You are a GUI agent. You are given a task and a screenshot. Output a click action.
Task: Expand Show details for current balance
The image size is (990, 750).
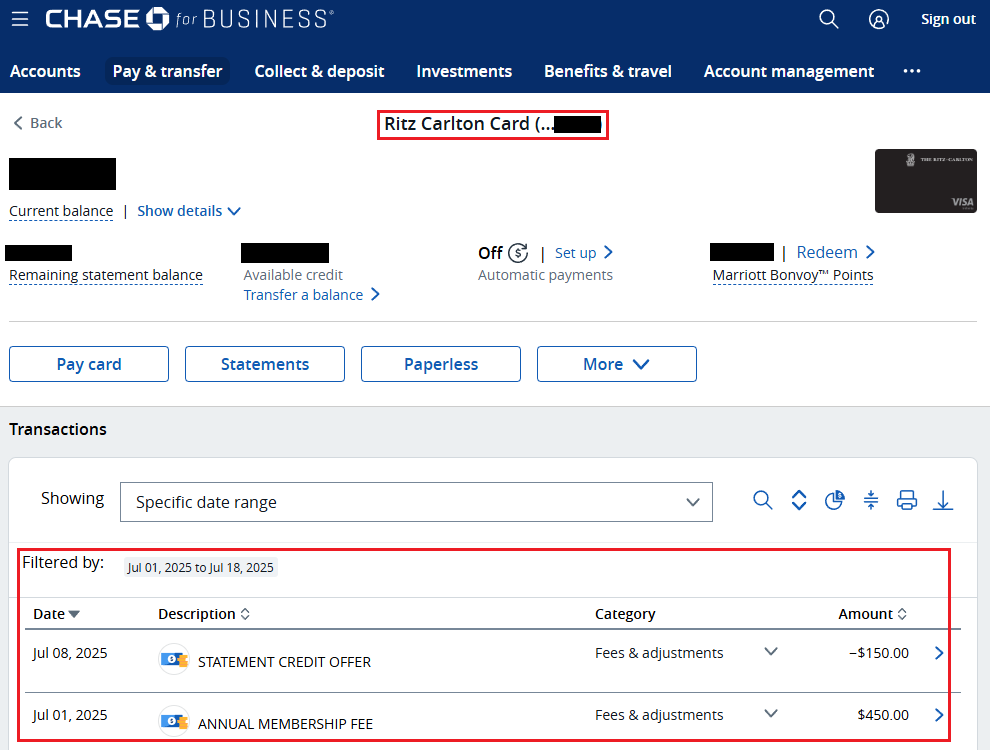[x=189, y=211]
